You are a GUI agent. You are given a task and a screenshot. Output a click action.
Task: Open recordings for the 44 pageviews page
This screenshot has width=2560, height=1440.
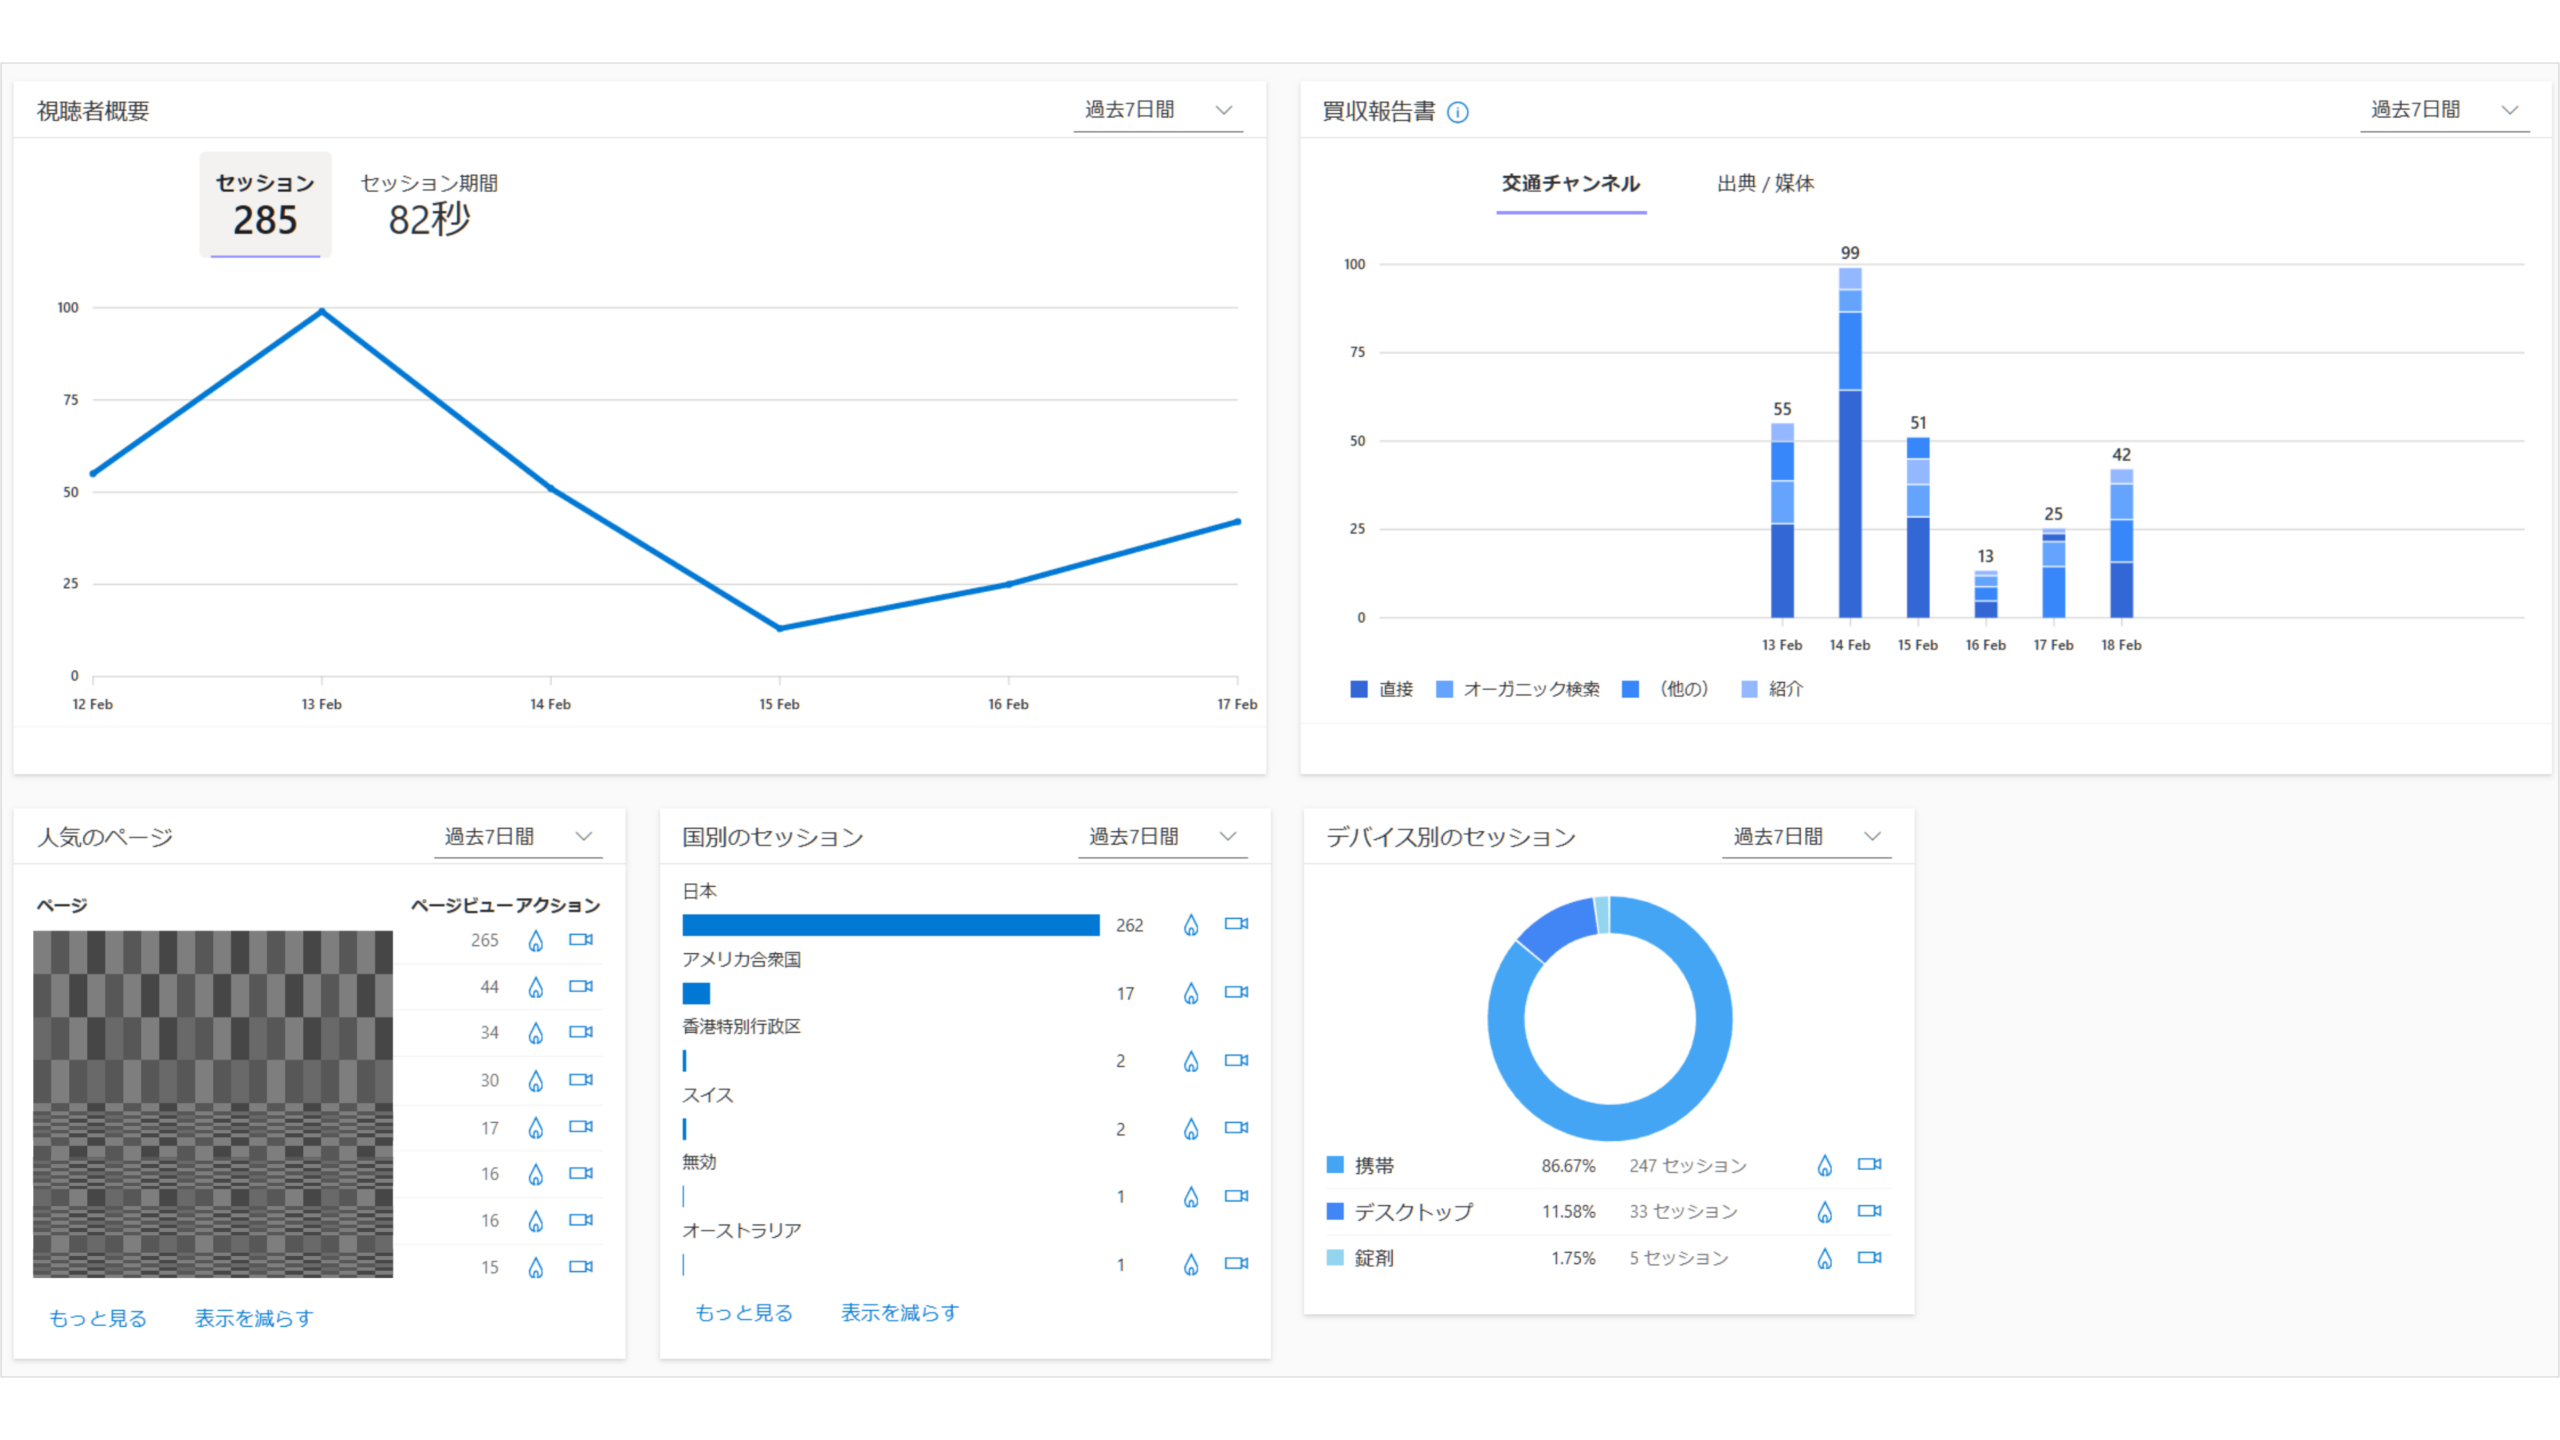pos(580,986)
